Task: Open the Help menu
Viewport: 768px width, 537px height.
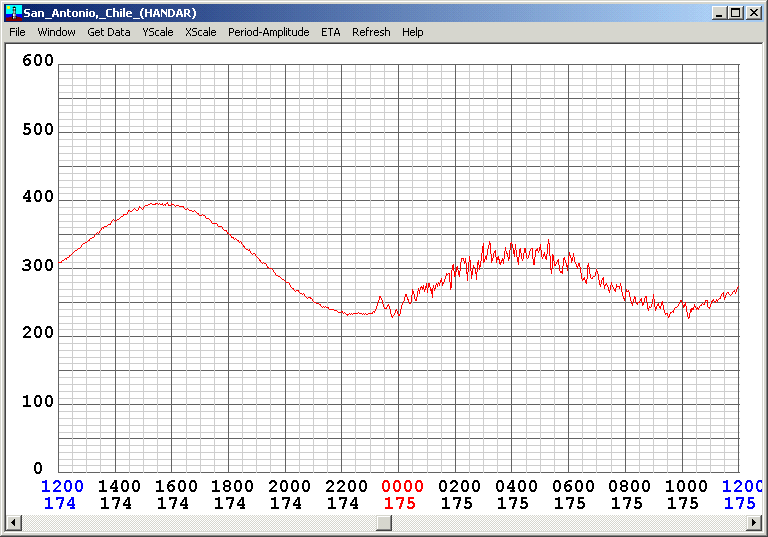Action: click(412, 32)
